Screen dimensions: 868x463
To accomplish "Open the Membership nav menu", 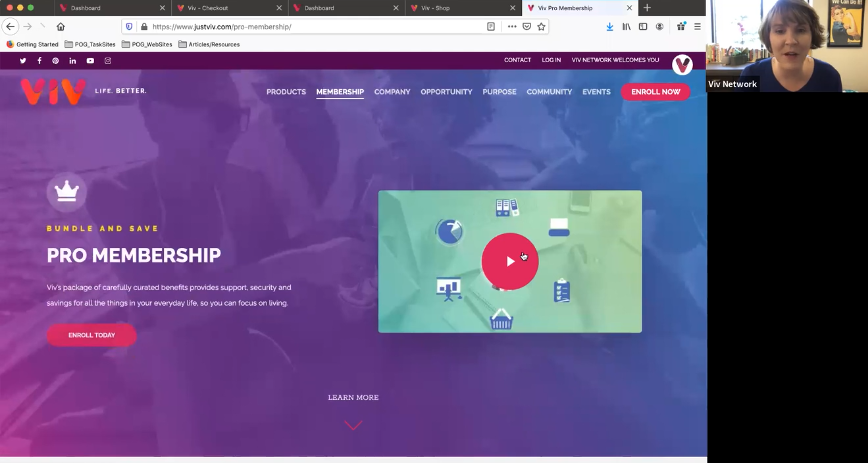I will click(340, 92).
